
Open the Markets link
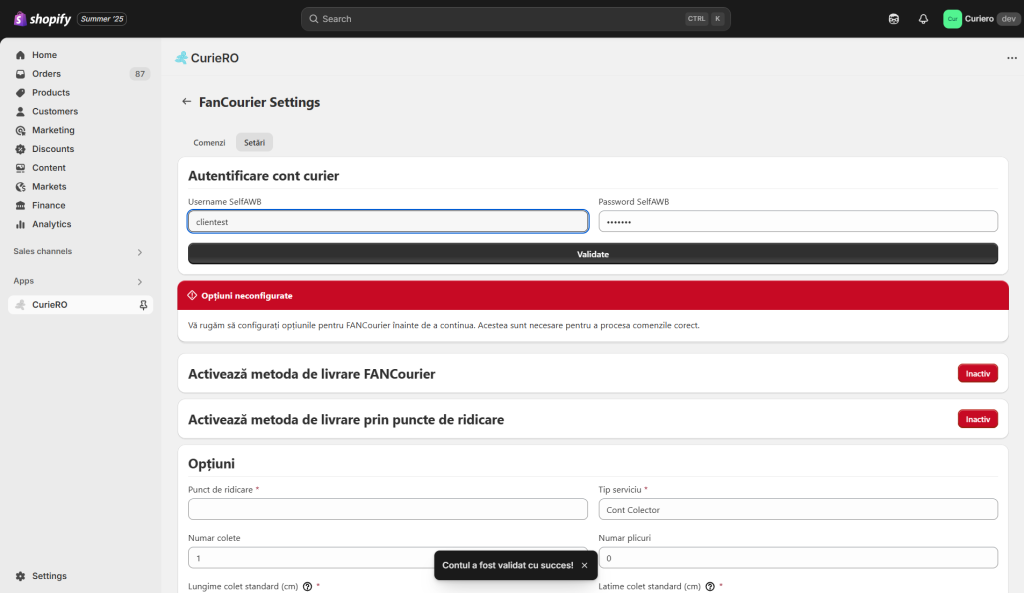pyautogui.click(x=49, y=187)
